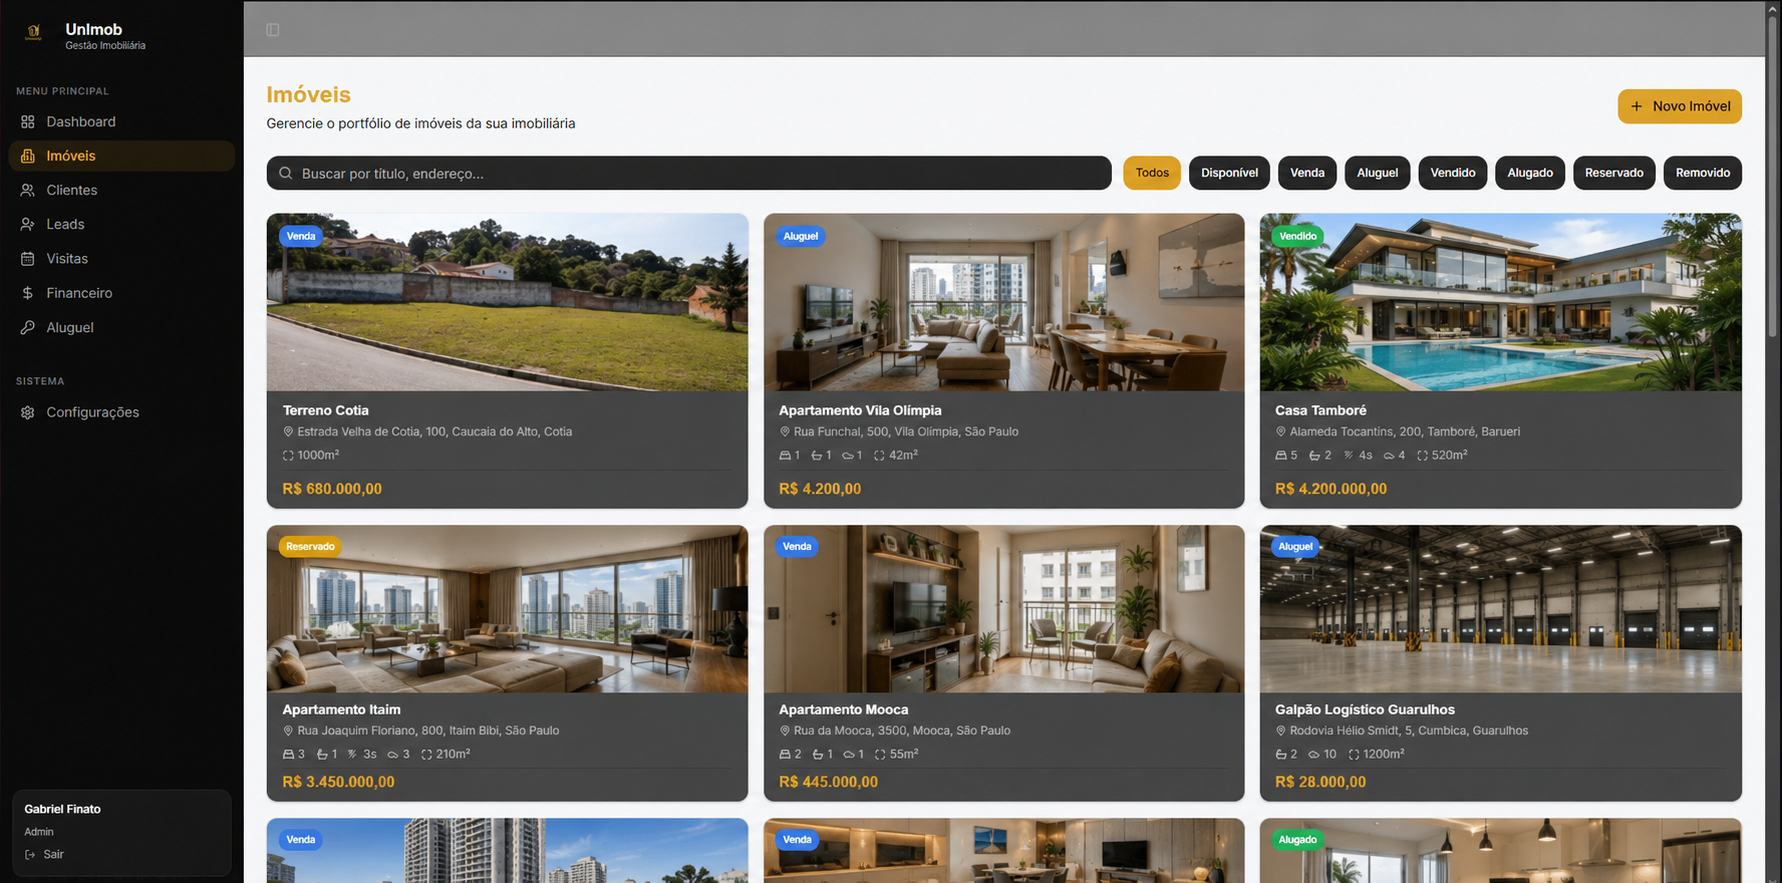Show Removido properties filter
The width and height of the screenshot is (1782, 883).
tap(1702, 173)
